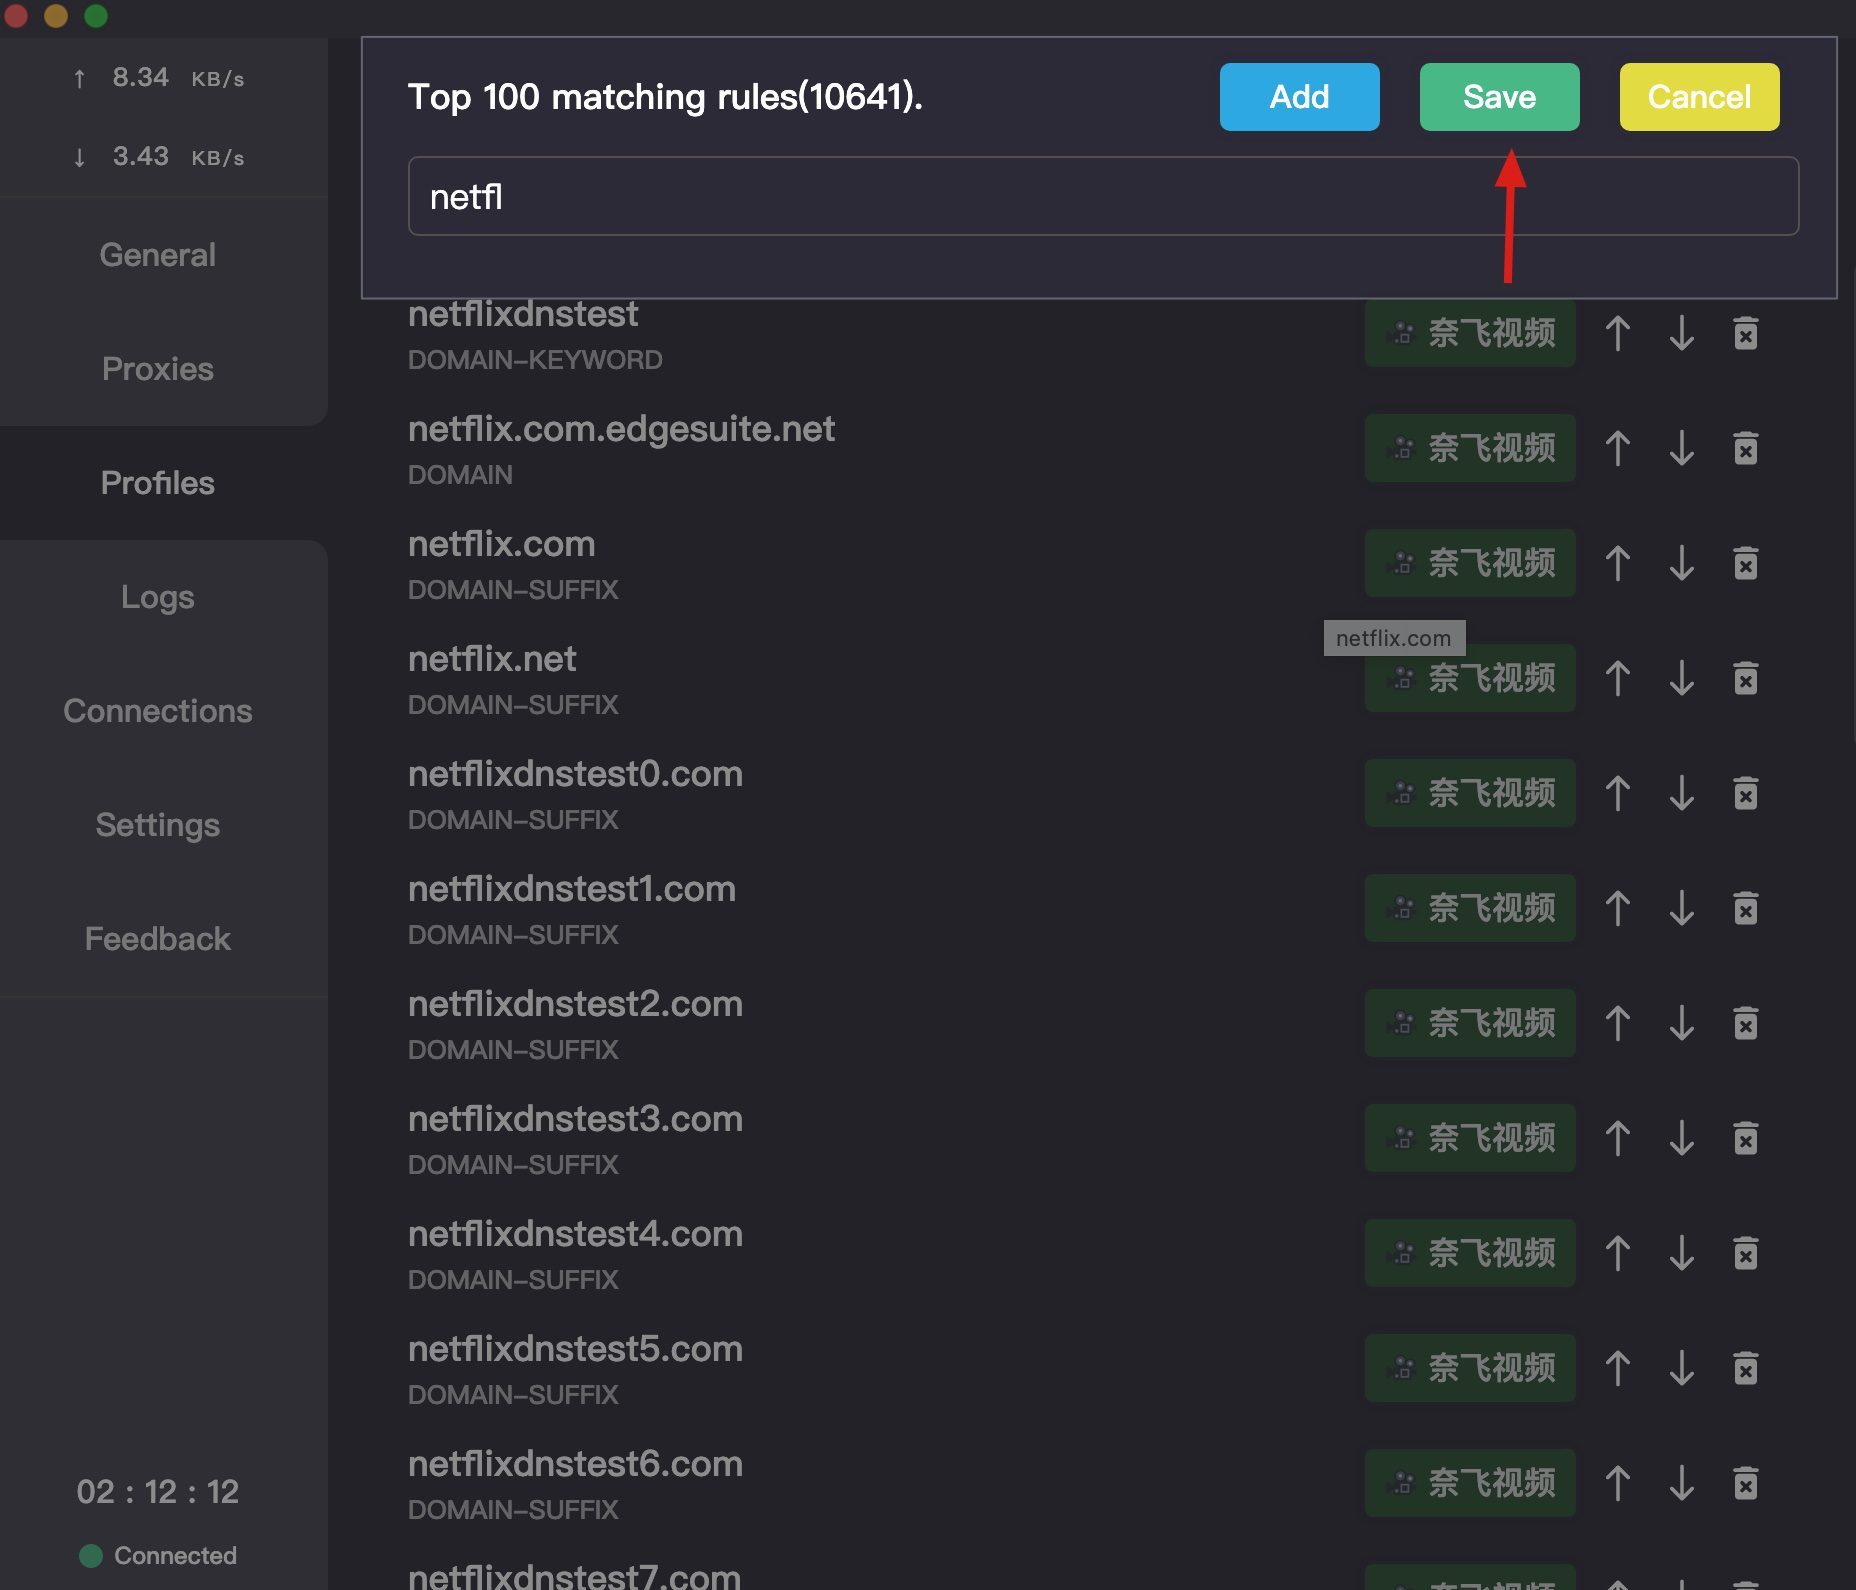Screen dimensions: 1856x1590
Task: Cancel rule editing
Action: coord(1699,97)
